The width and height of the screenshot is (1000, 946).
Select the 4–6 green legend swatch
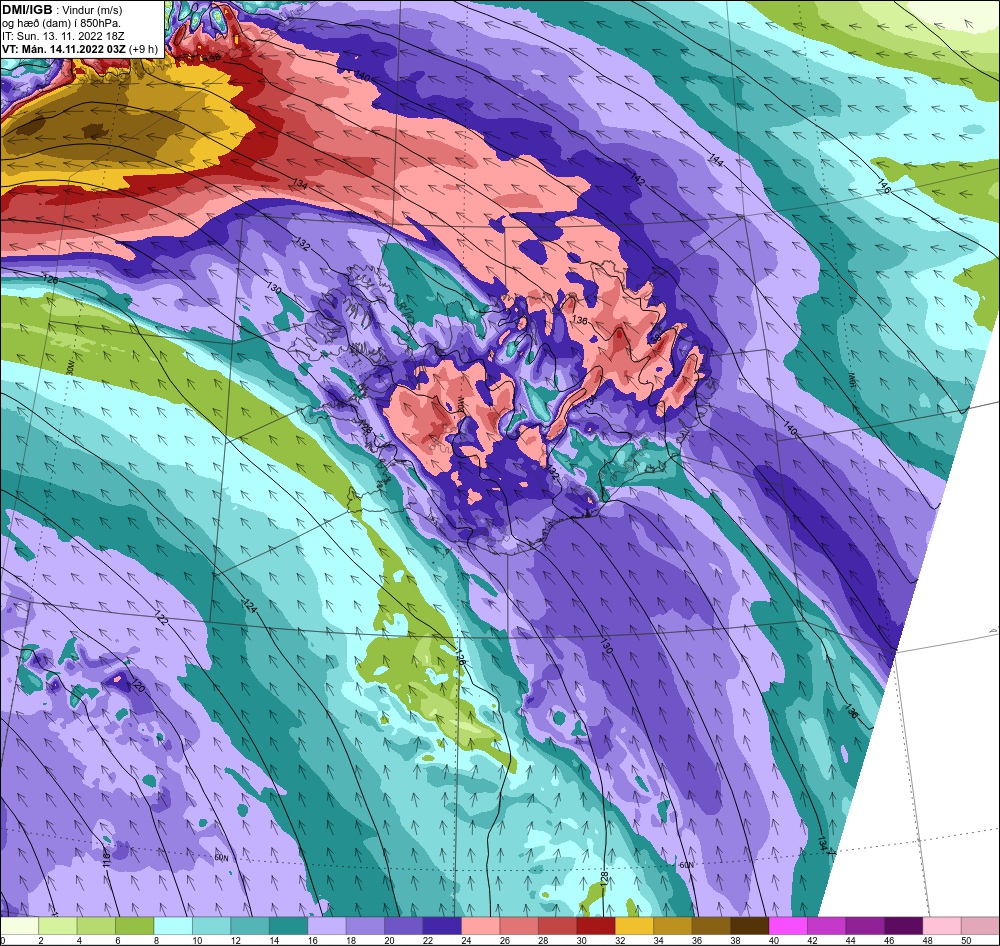(x=96, y=926)
